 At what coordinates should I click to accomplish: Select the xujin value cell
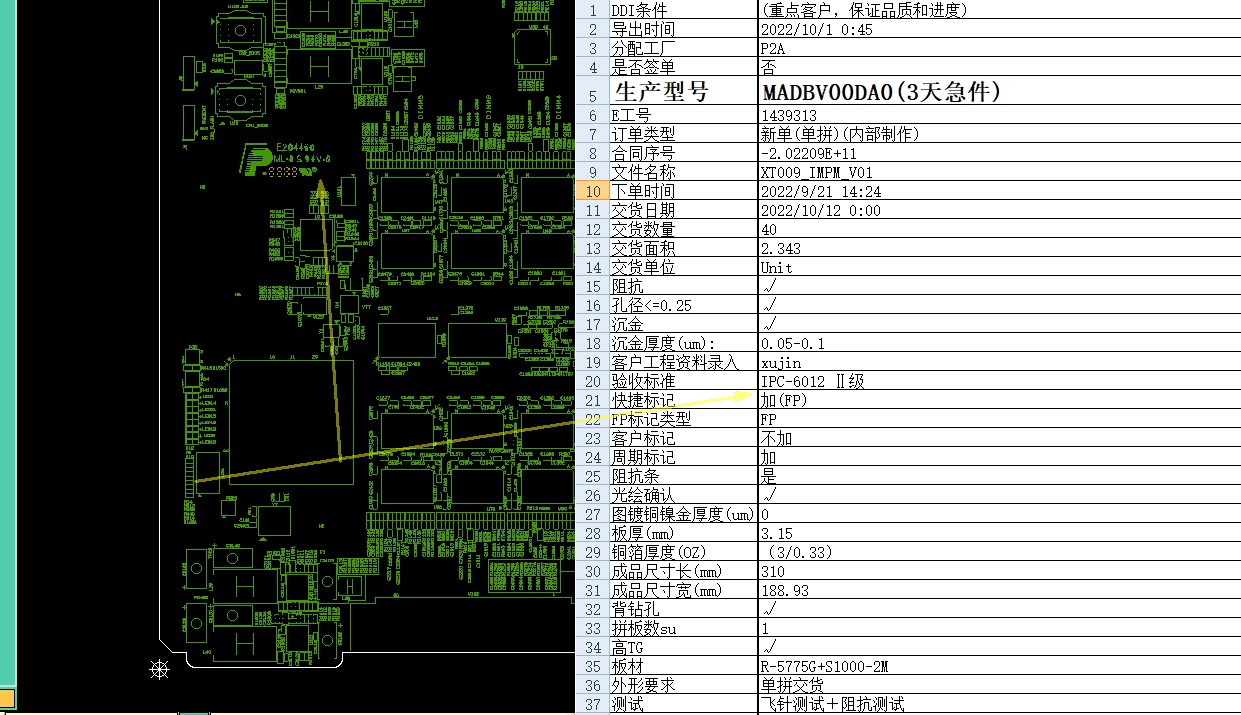point(999,362)
